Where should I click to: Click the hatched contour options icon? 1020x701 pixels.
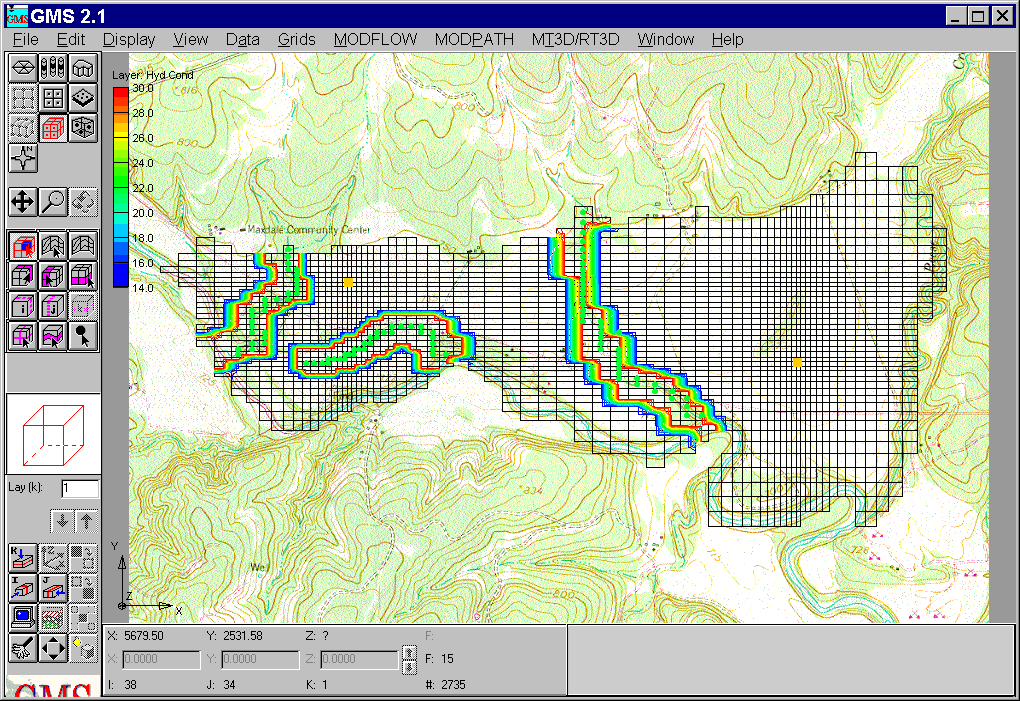point(53,618)
